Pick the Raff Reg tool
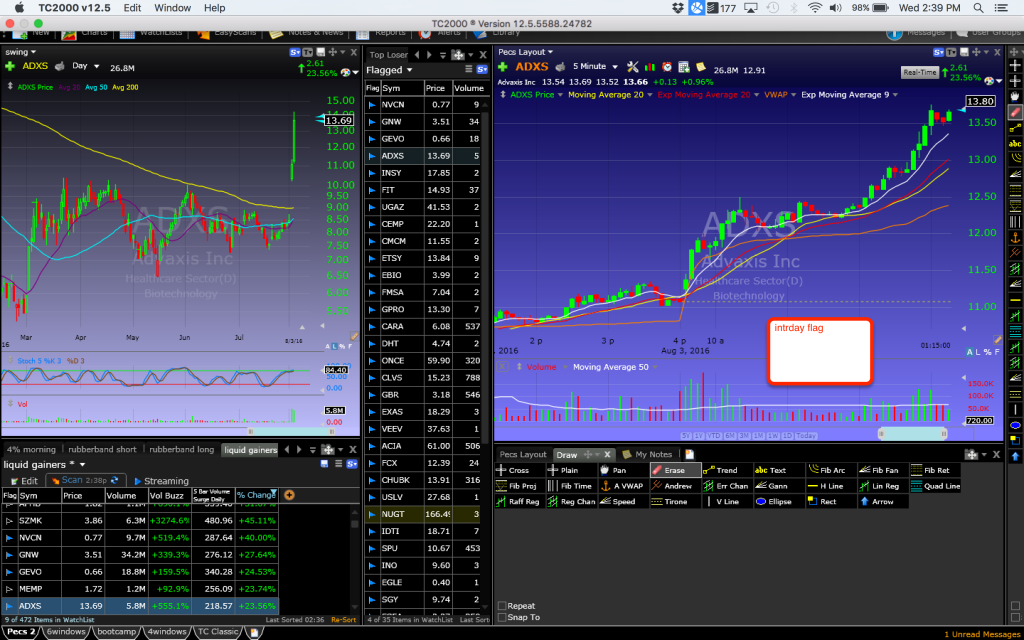 click(519, 502)
